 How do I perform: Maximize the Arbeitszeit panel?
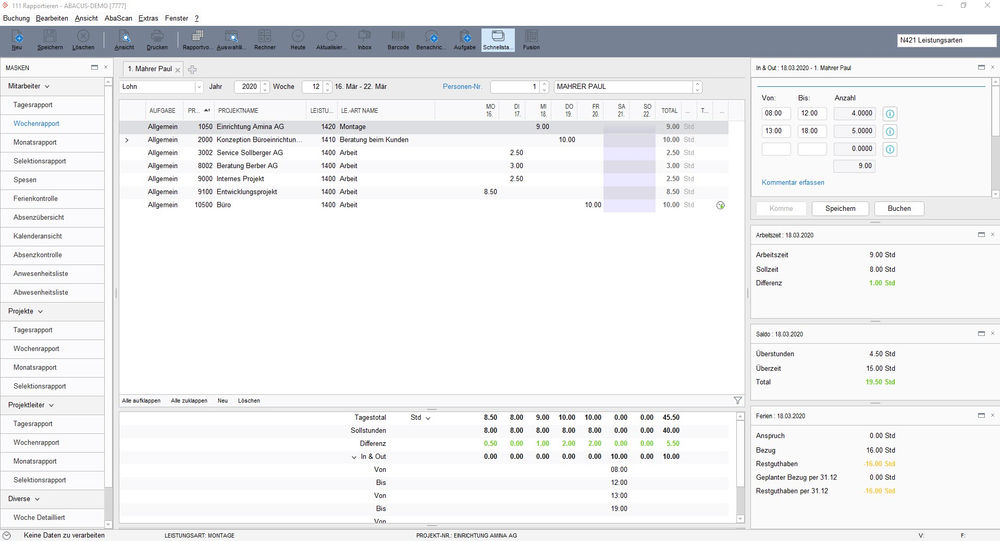tap(981, 235)
